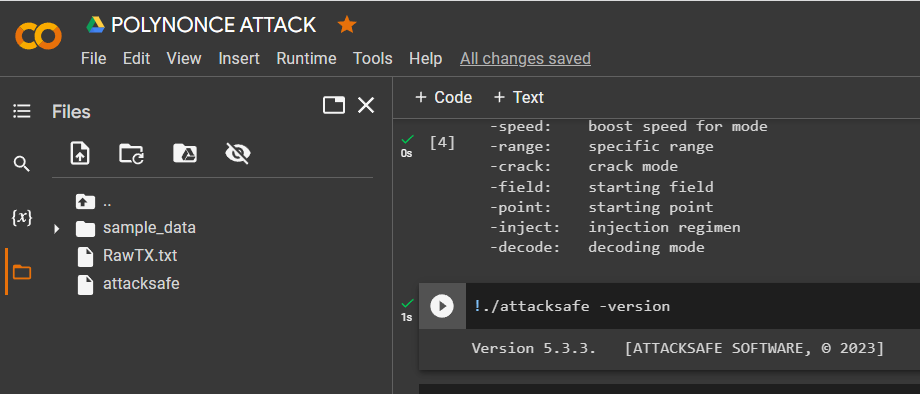
Task: Add a new Text cell
Action: coord(519,97)
